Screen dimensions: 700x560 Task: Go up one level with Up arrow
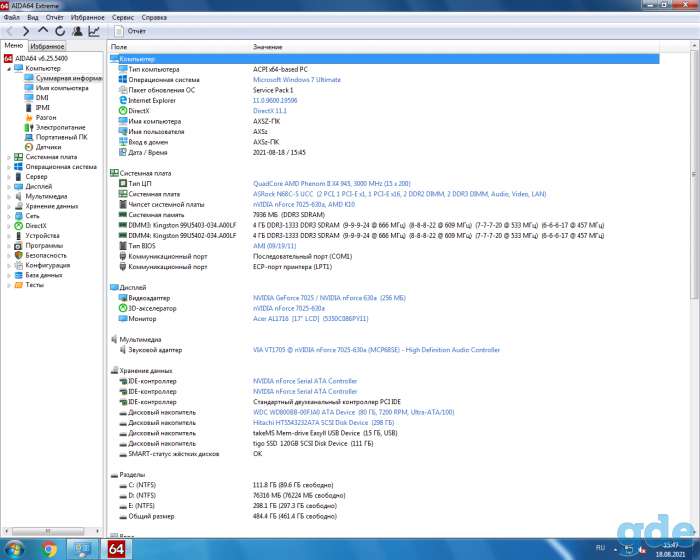pyautogui.click(x=43, y=31)
